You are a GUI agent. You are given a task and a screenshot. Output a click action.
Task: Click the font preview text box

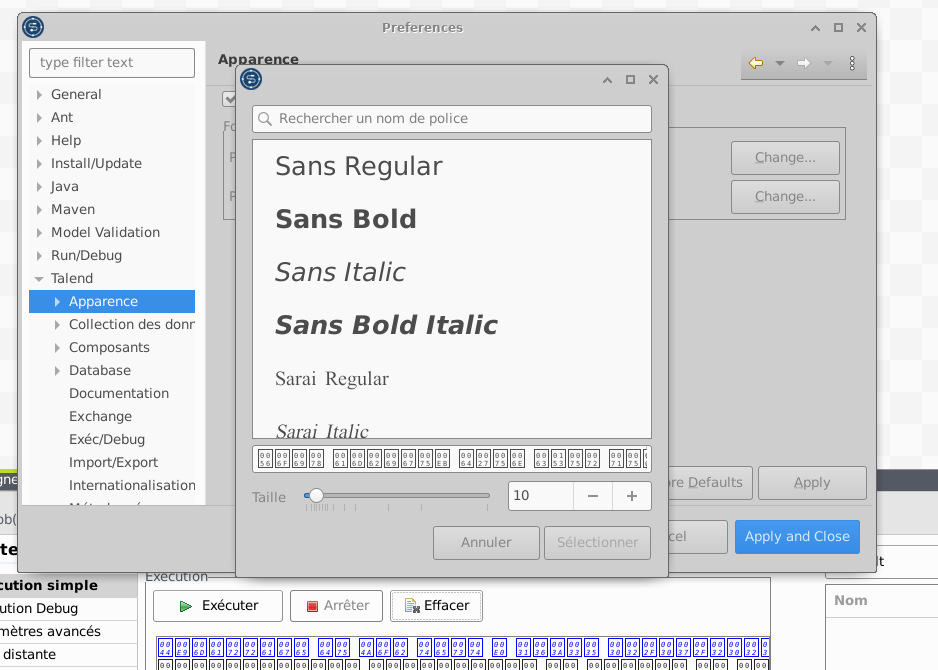452,459
